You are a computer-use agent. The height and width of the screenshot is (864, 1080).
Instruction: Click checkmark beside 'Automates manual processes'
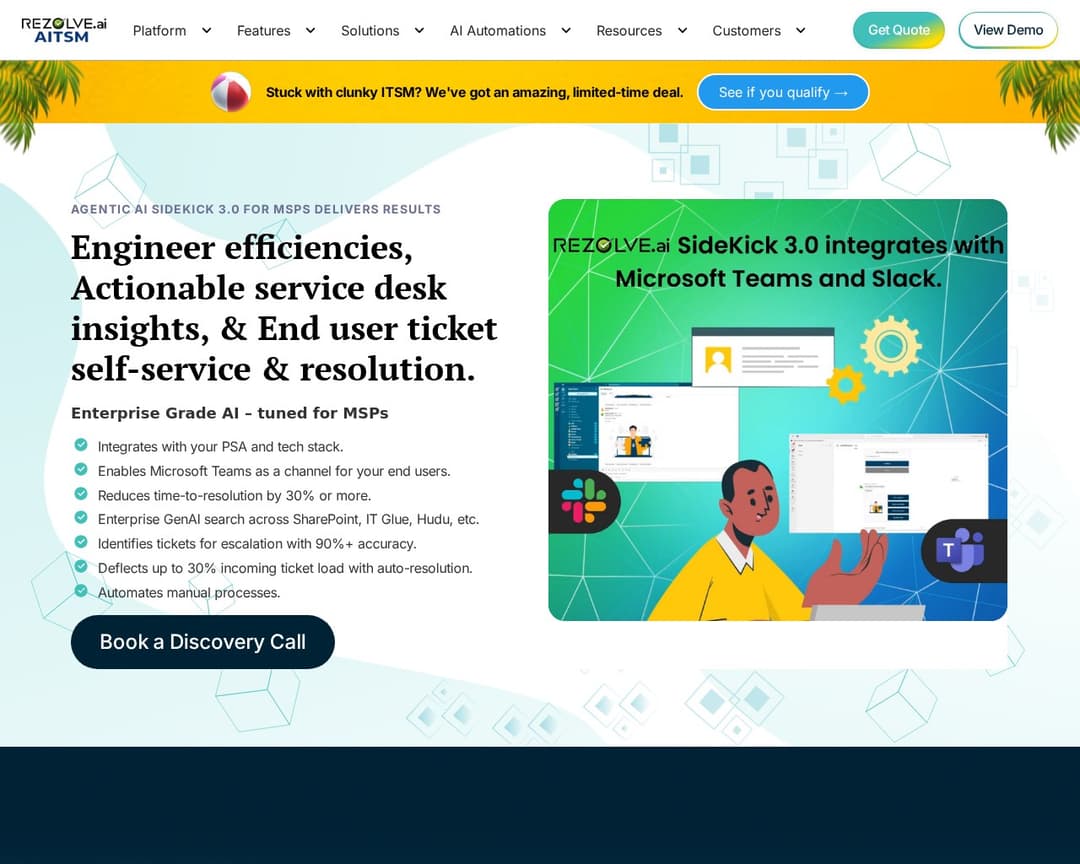[81, 590]
